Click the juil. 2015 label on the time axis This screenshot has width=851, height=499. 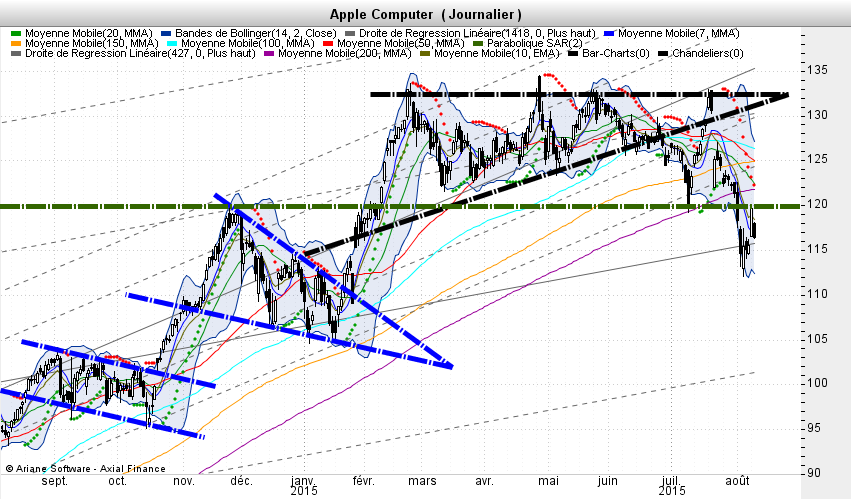672,486
